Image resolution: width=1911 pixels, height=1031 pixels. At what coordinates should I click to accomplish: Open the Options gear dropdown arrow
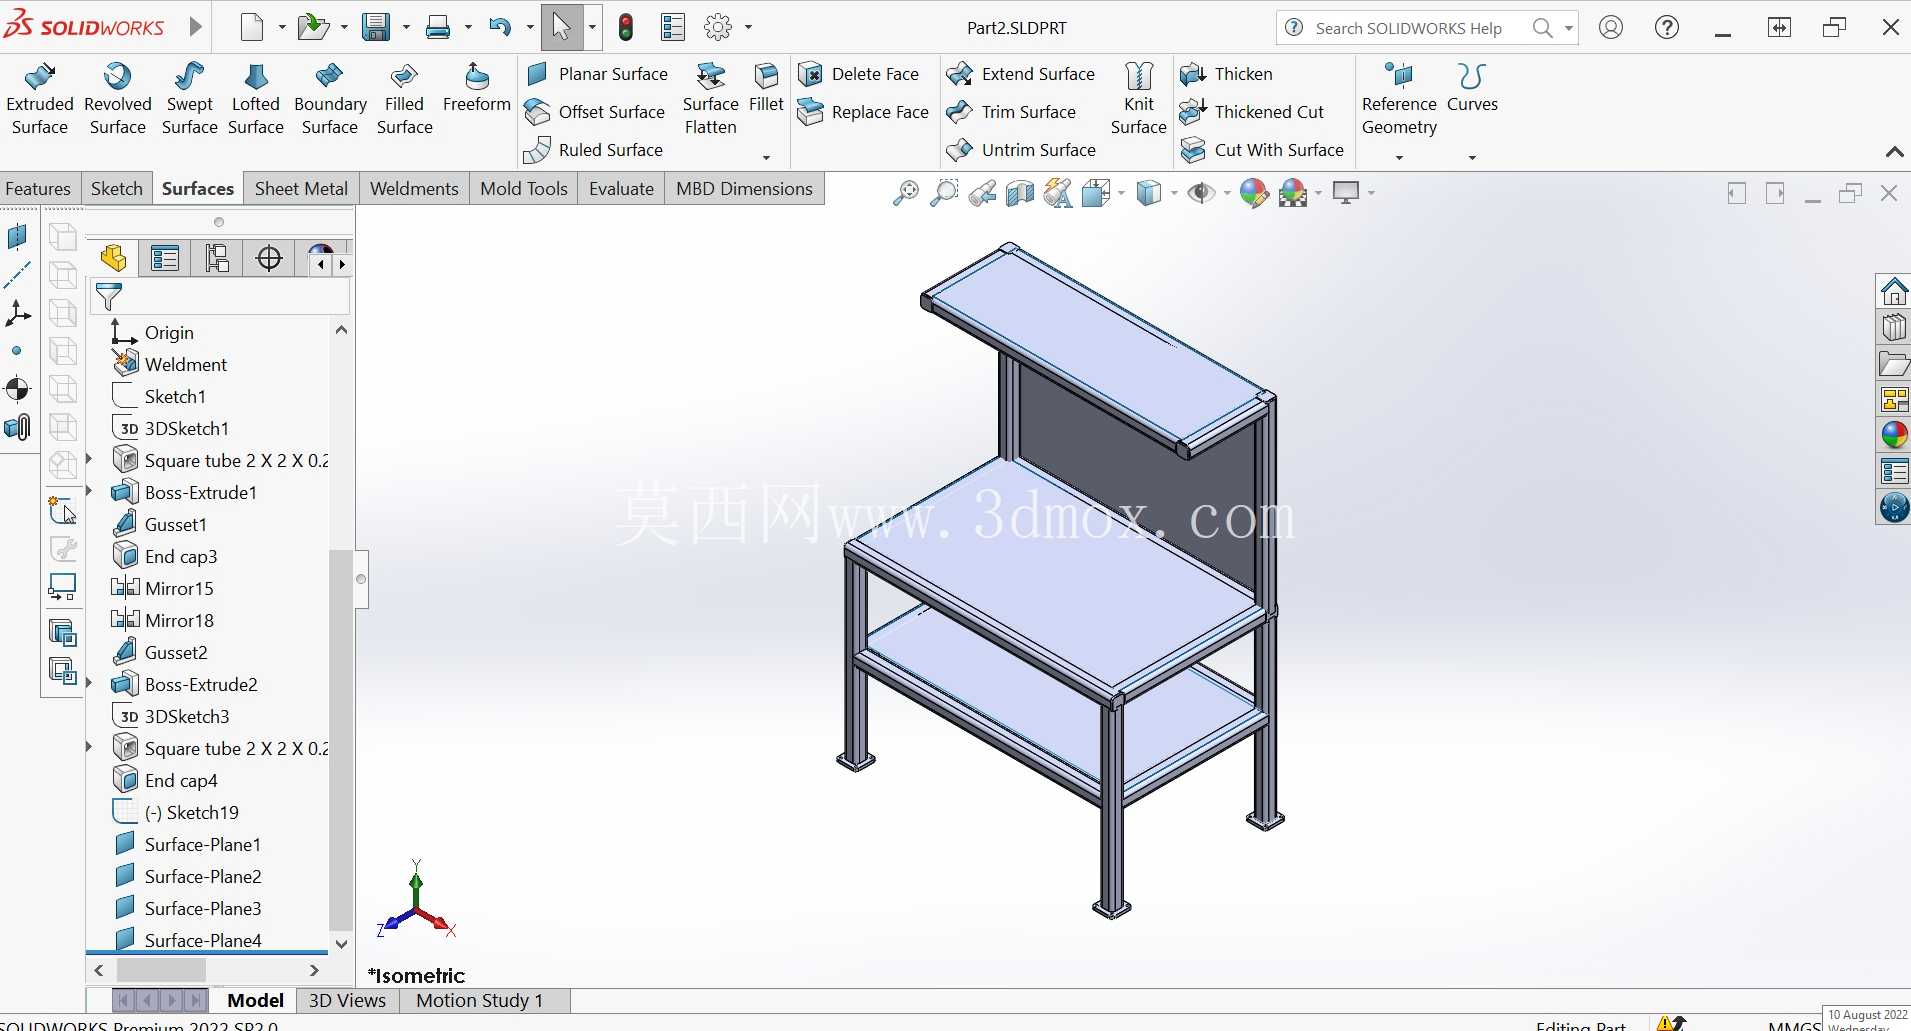click(748, 28)
